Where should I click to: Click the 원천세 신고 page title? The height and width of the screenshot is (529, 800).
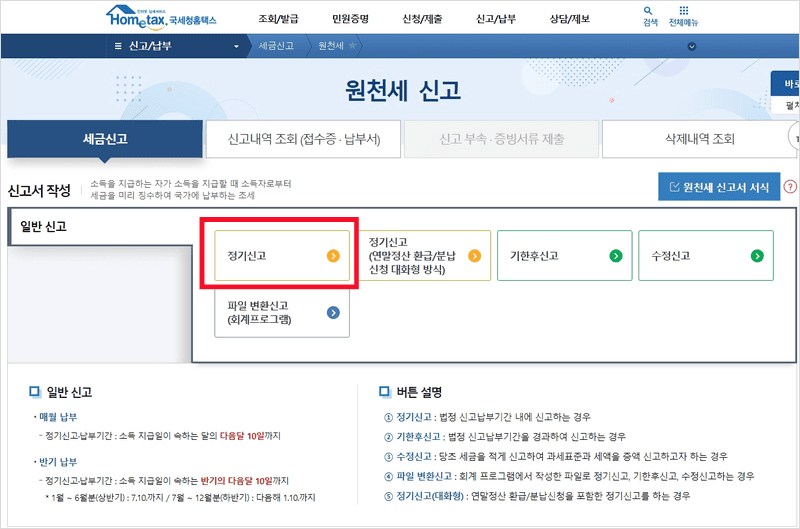[x=403, y=90]
